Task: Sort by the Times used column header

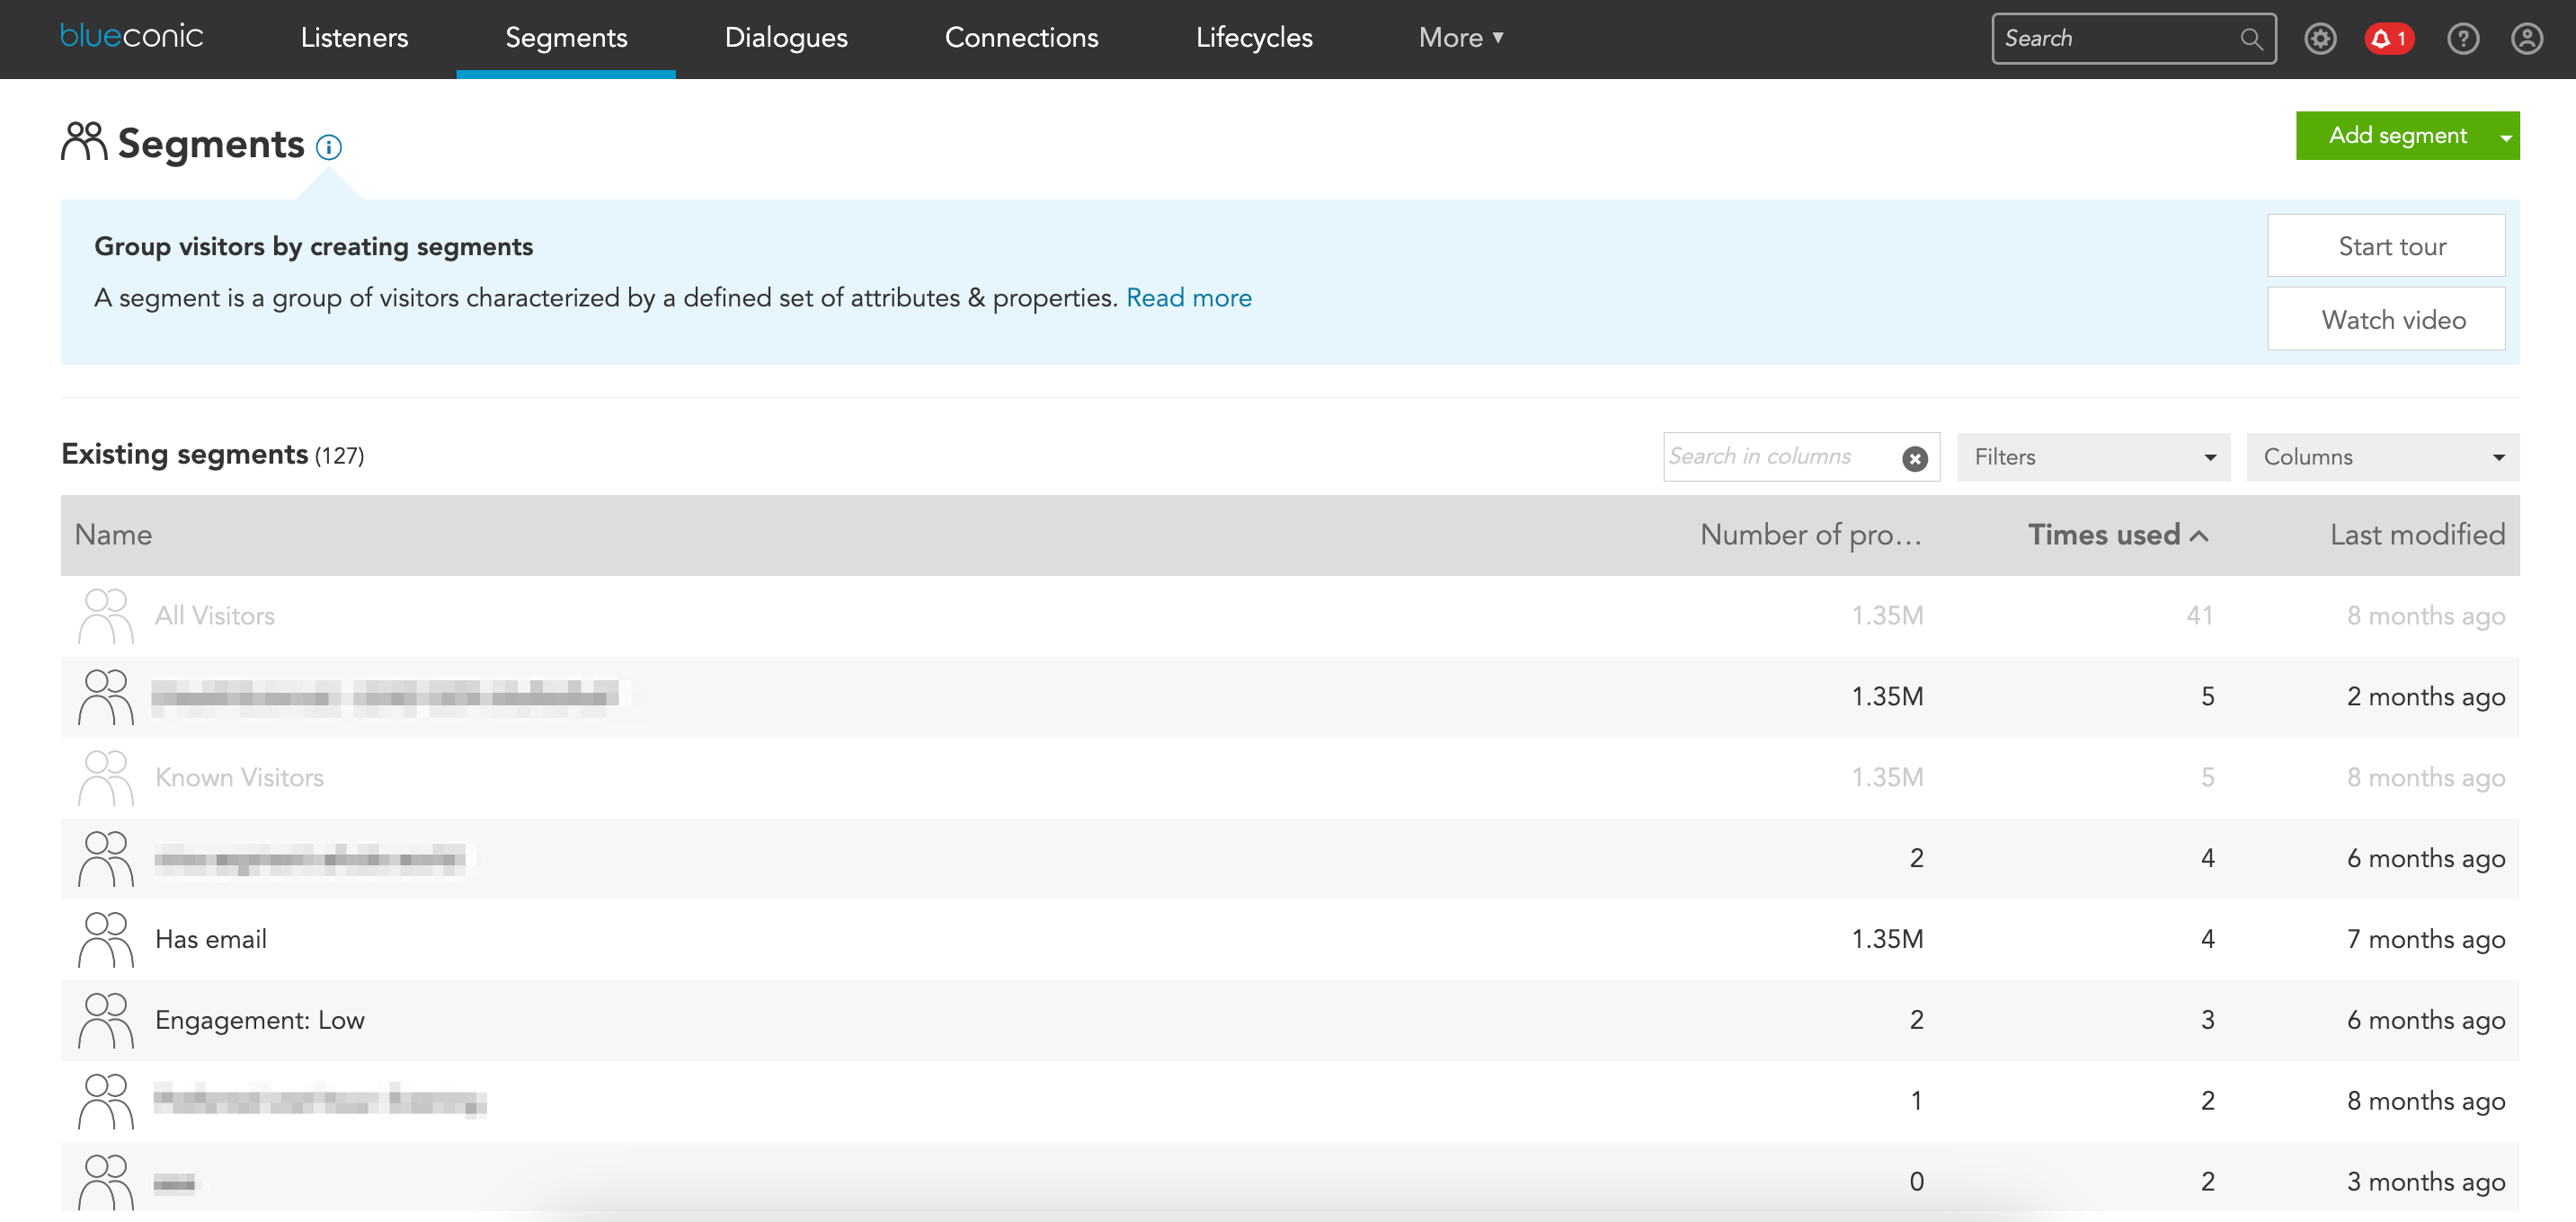Action: (2116, 535)
